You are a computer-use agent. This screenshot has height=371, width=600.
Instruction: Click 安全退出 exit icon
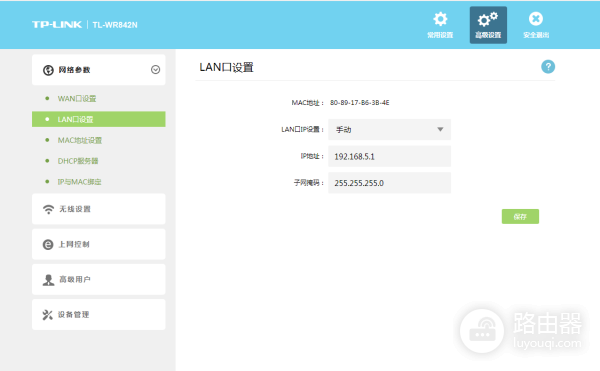point(536,19)
